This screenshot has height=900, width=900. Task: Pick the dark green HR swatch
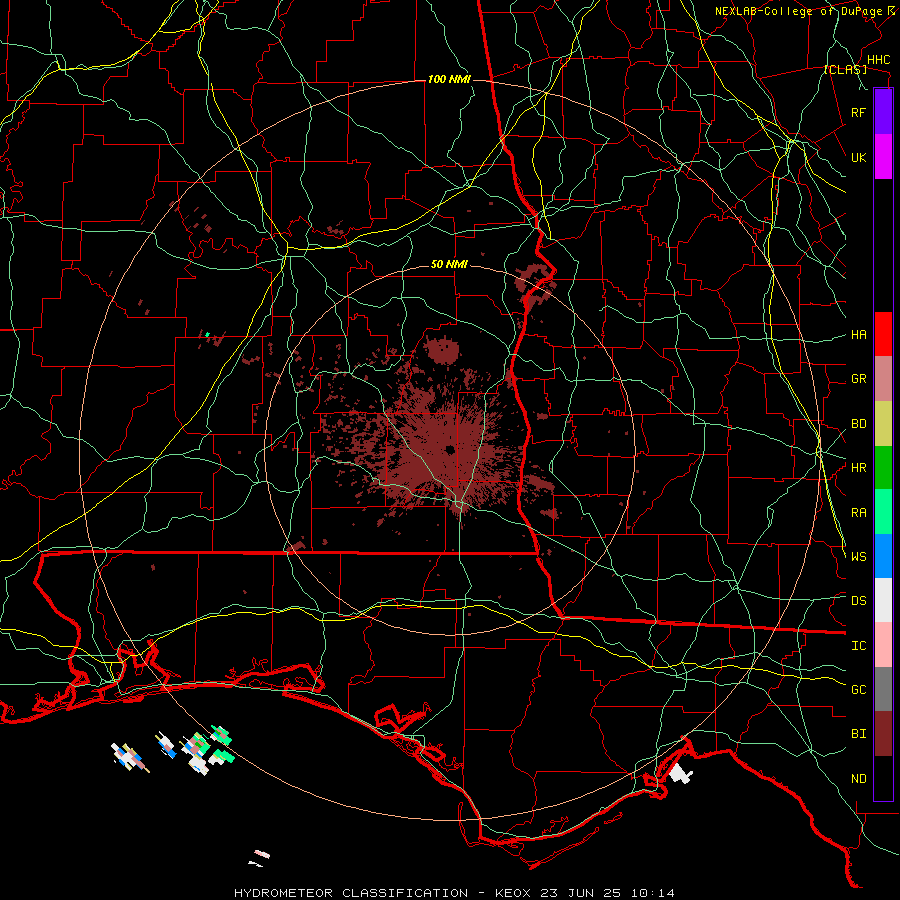(883, 467)
